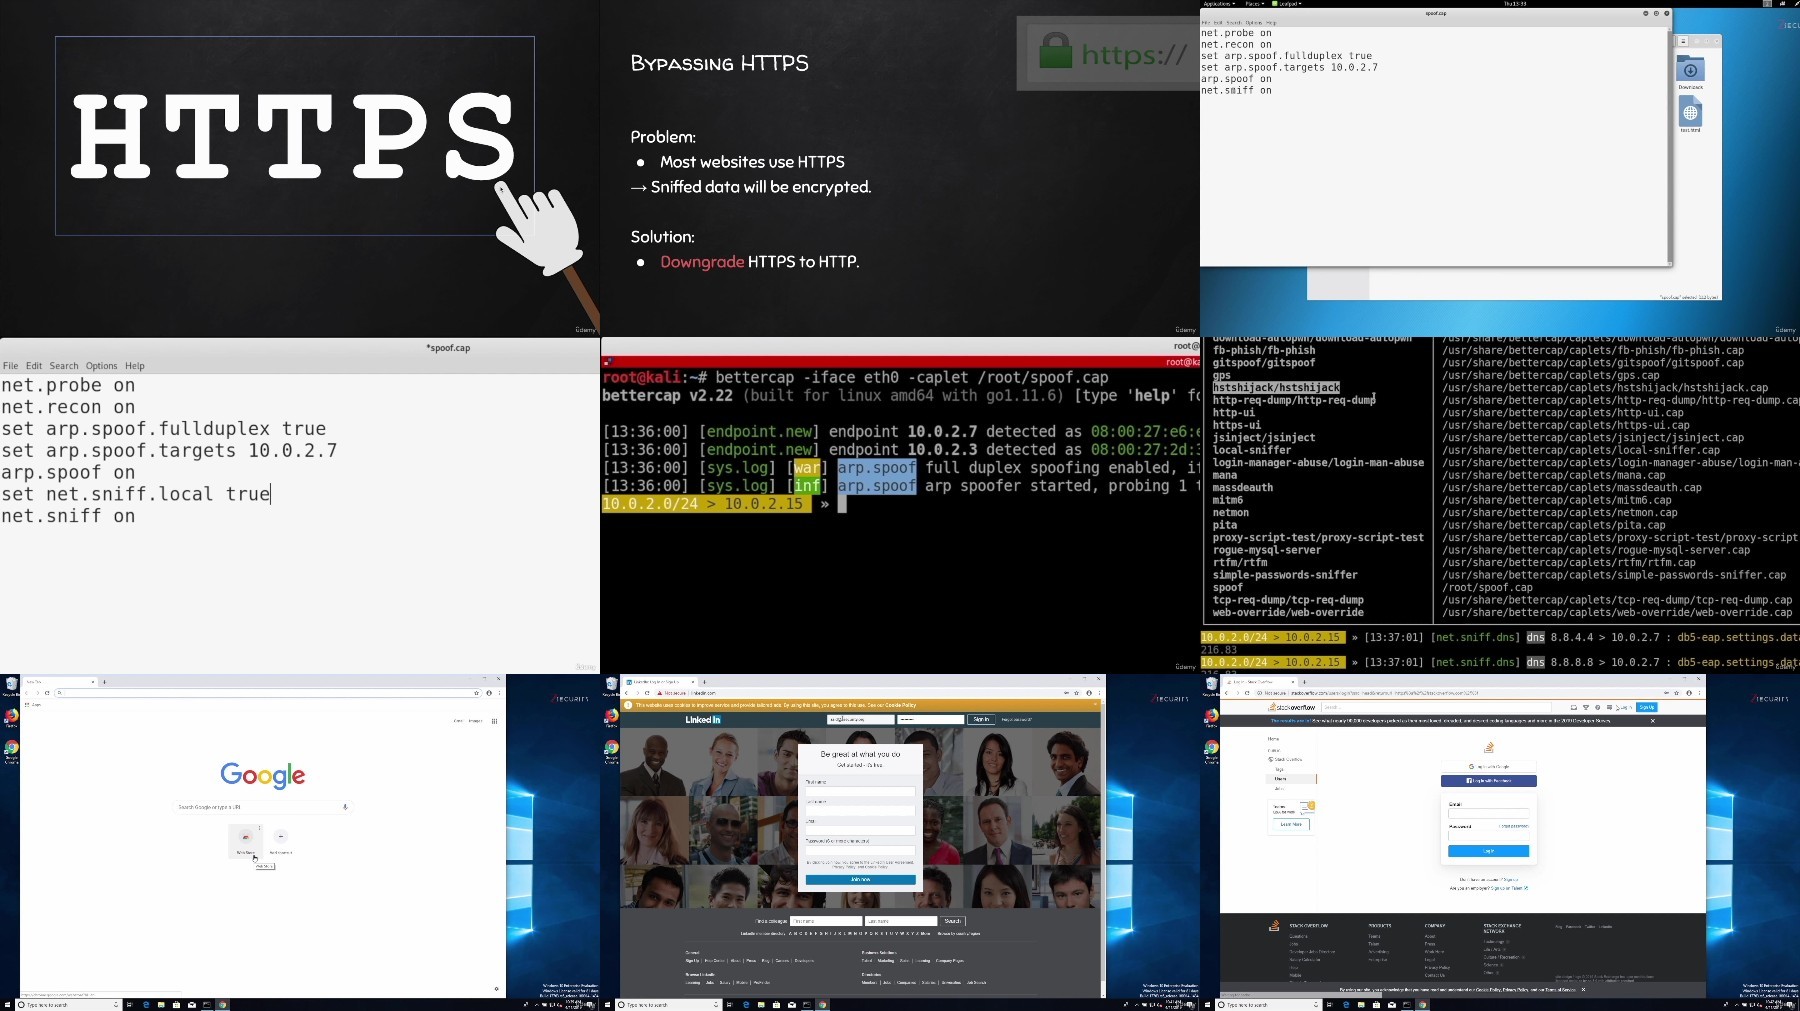The image size is (1800, 1011).
Task: Click the LinkedIn logo
Action: coord(703,720)
